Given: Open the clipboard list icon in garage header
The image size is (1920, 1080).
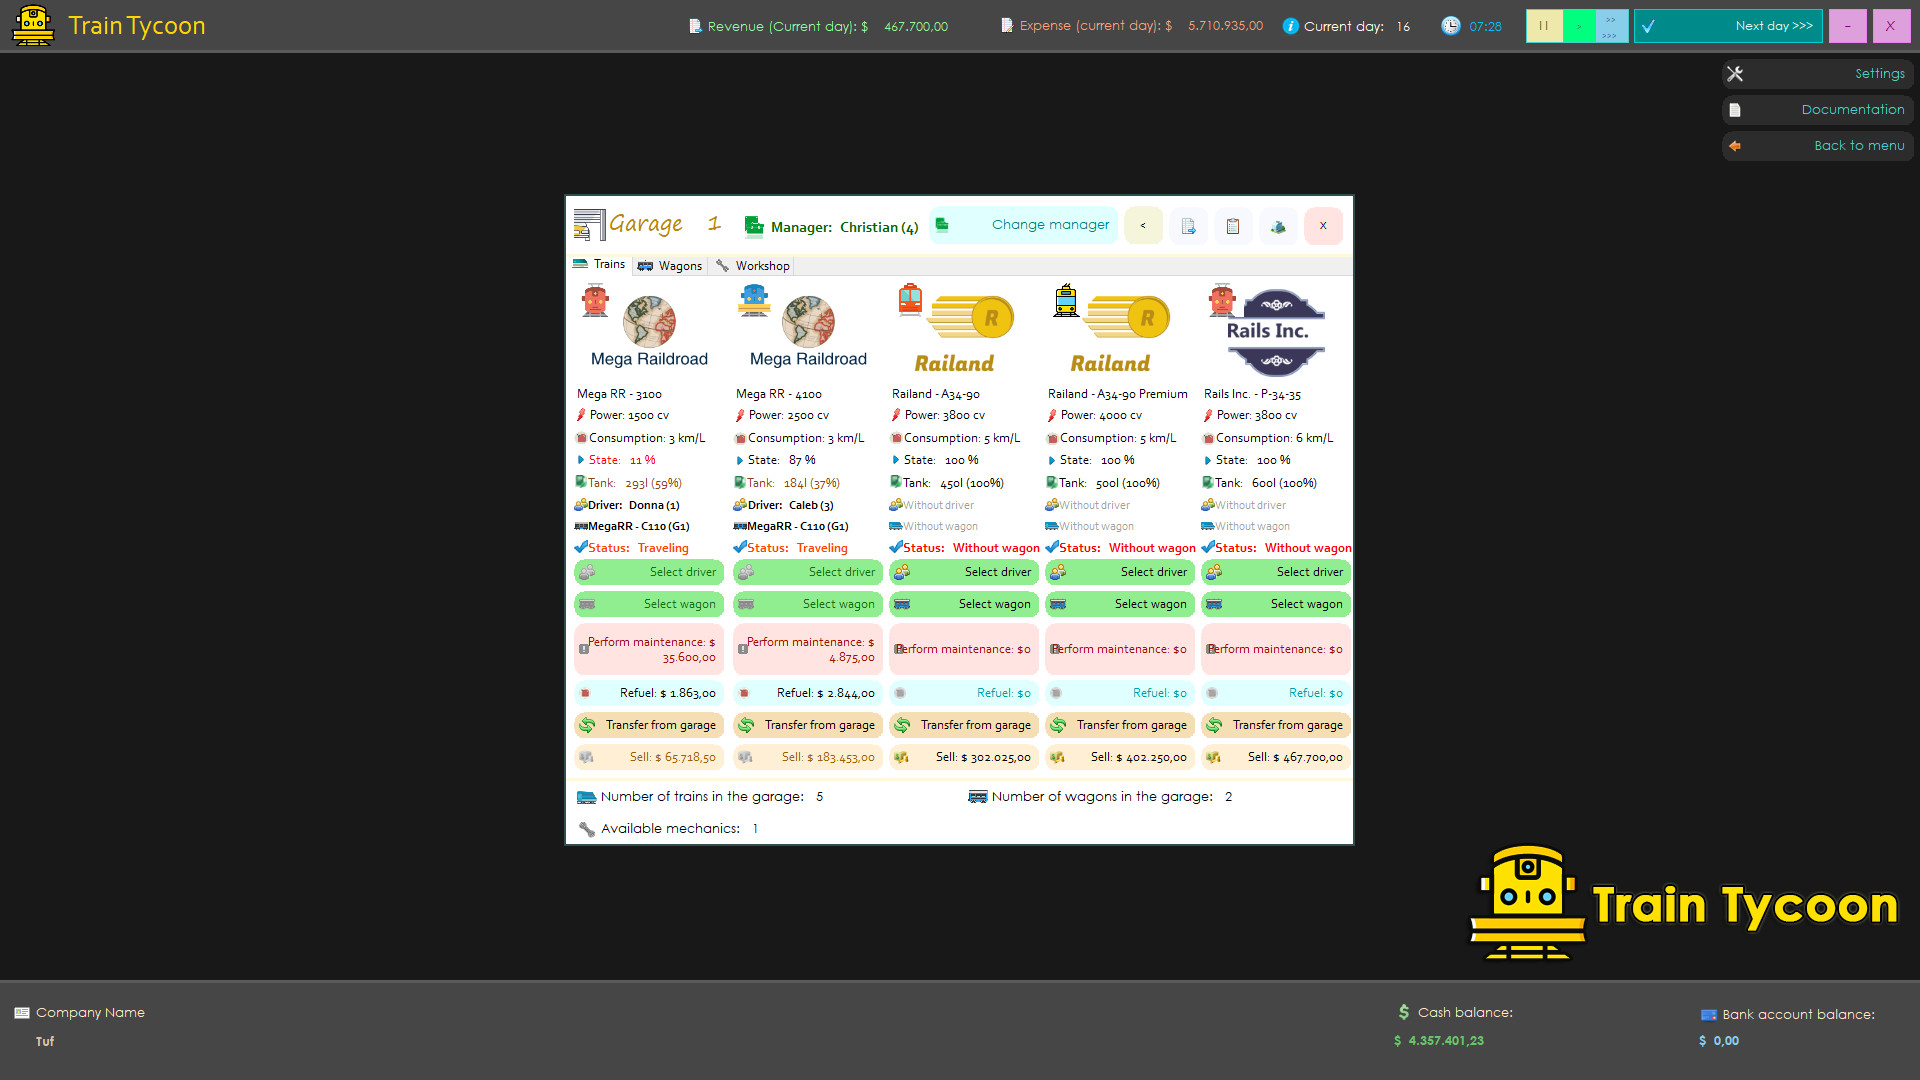Looking at the screenshot, I should click(x=1232, y=226).
